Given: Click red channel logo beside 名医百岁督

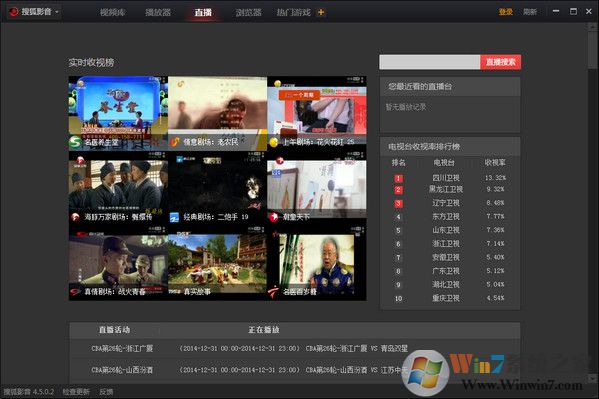Looking at the screenshot, I should coord(274,292).
